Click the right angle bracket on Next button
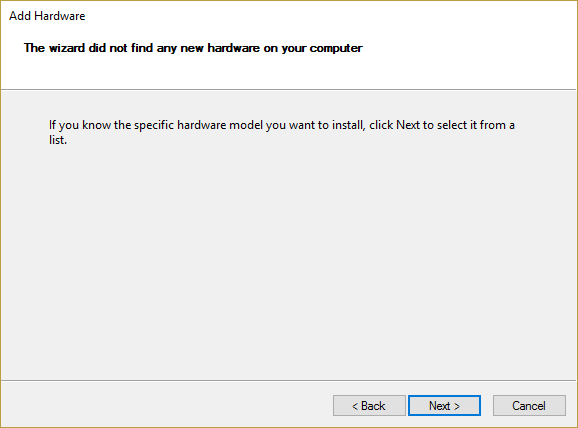Image resolution: width=578 pixels, height=428 pixels. tap(457, 406)
